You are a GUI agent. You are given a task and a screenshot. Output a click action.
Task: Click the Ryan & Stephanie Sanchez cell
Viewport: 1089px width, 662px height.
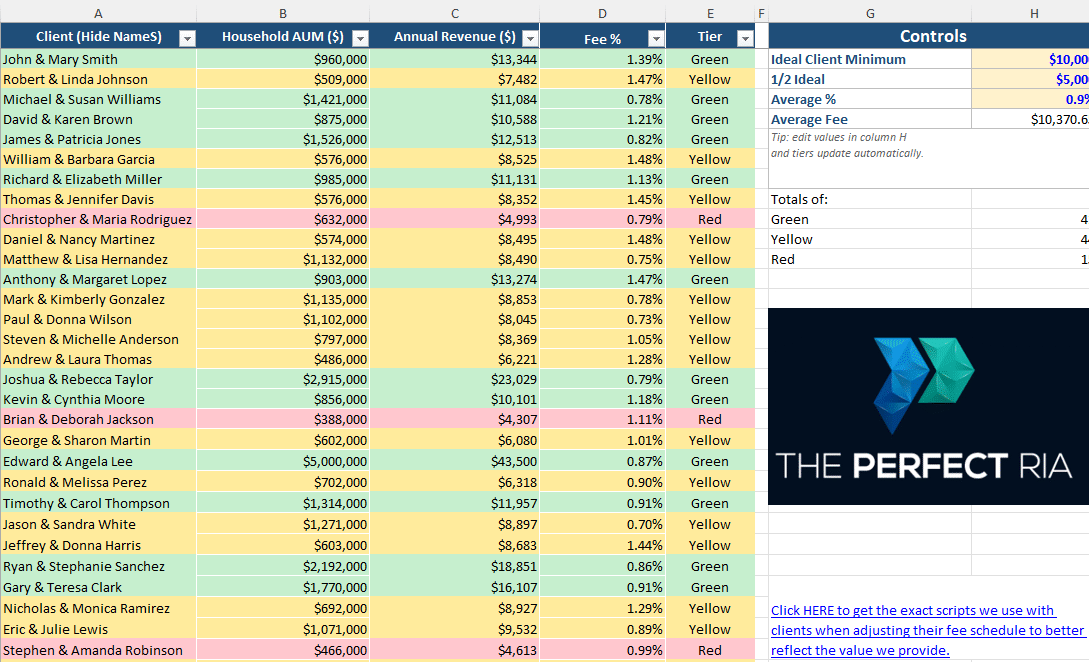99,566
